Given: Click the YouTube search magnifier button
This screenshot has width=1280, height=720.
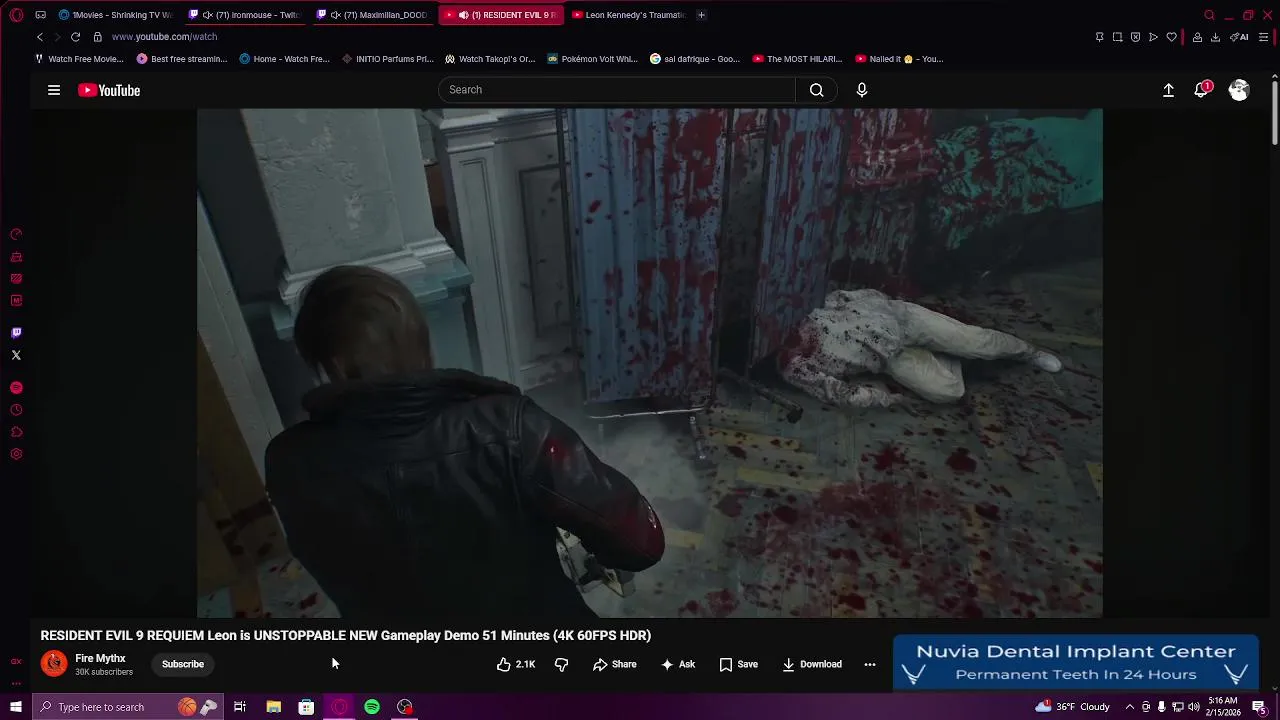Looking at the screenshot, I should coord(816,90).
